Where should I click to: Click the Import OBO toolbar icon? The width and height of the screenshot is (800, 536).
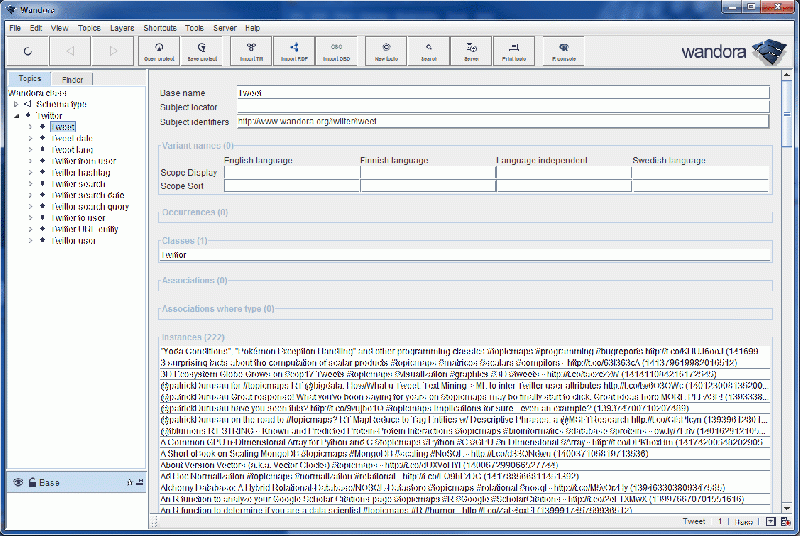(x=336, y=50)
